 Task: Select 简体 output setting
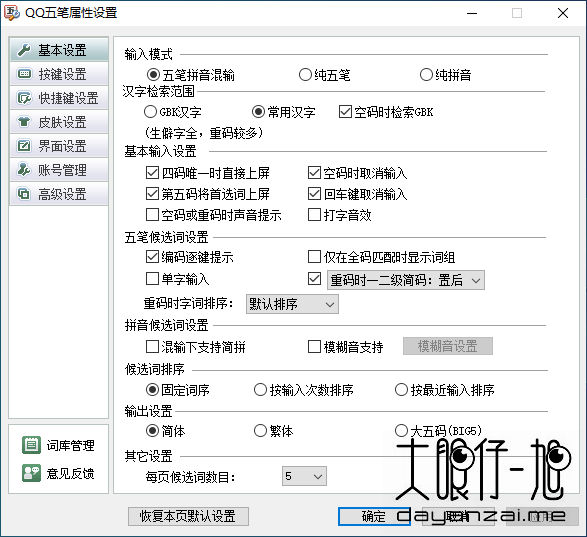tap(152, 431)
